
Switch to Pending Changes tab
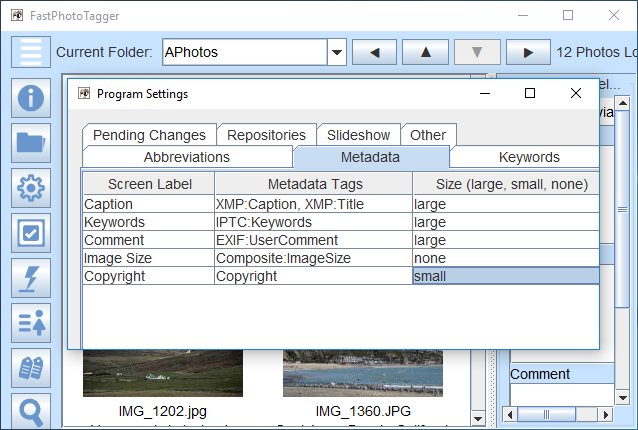[x=149, y=135]
